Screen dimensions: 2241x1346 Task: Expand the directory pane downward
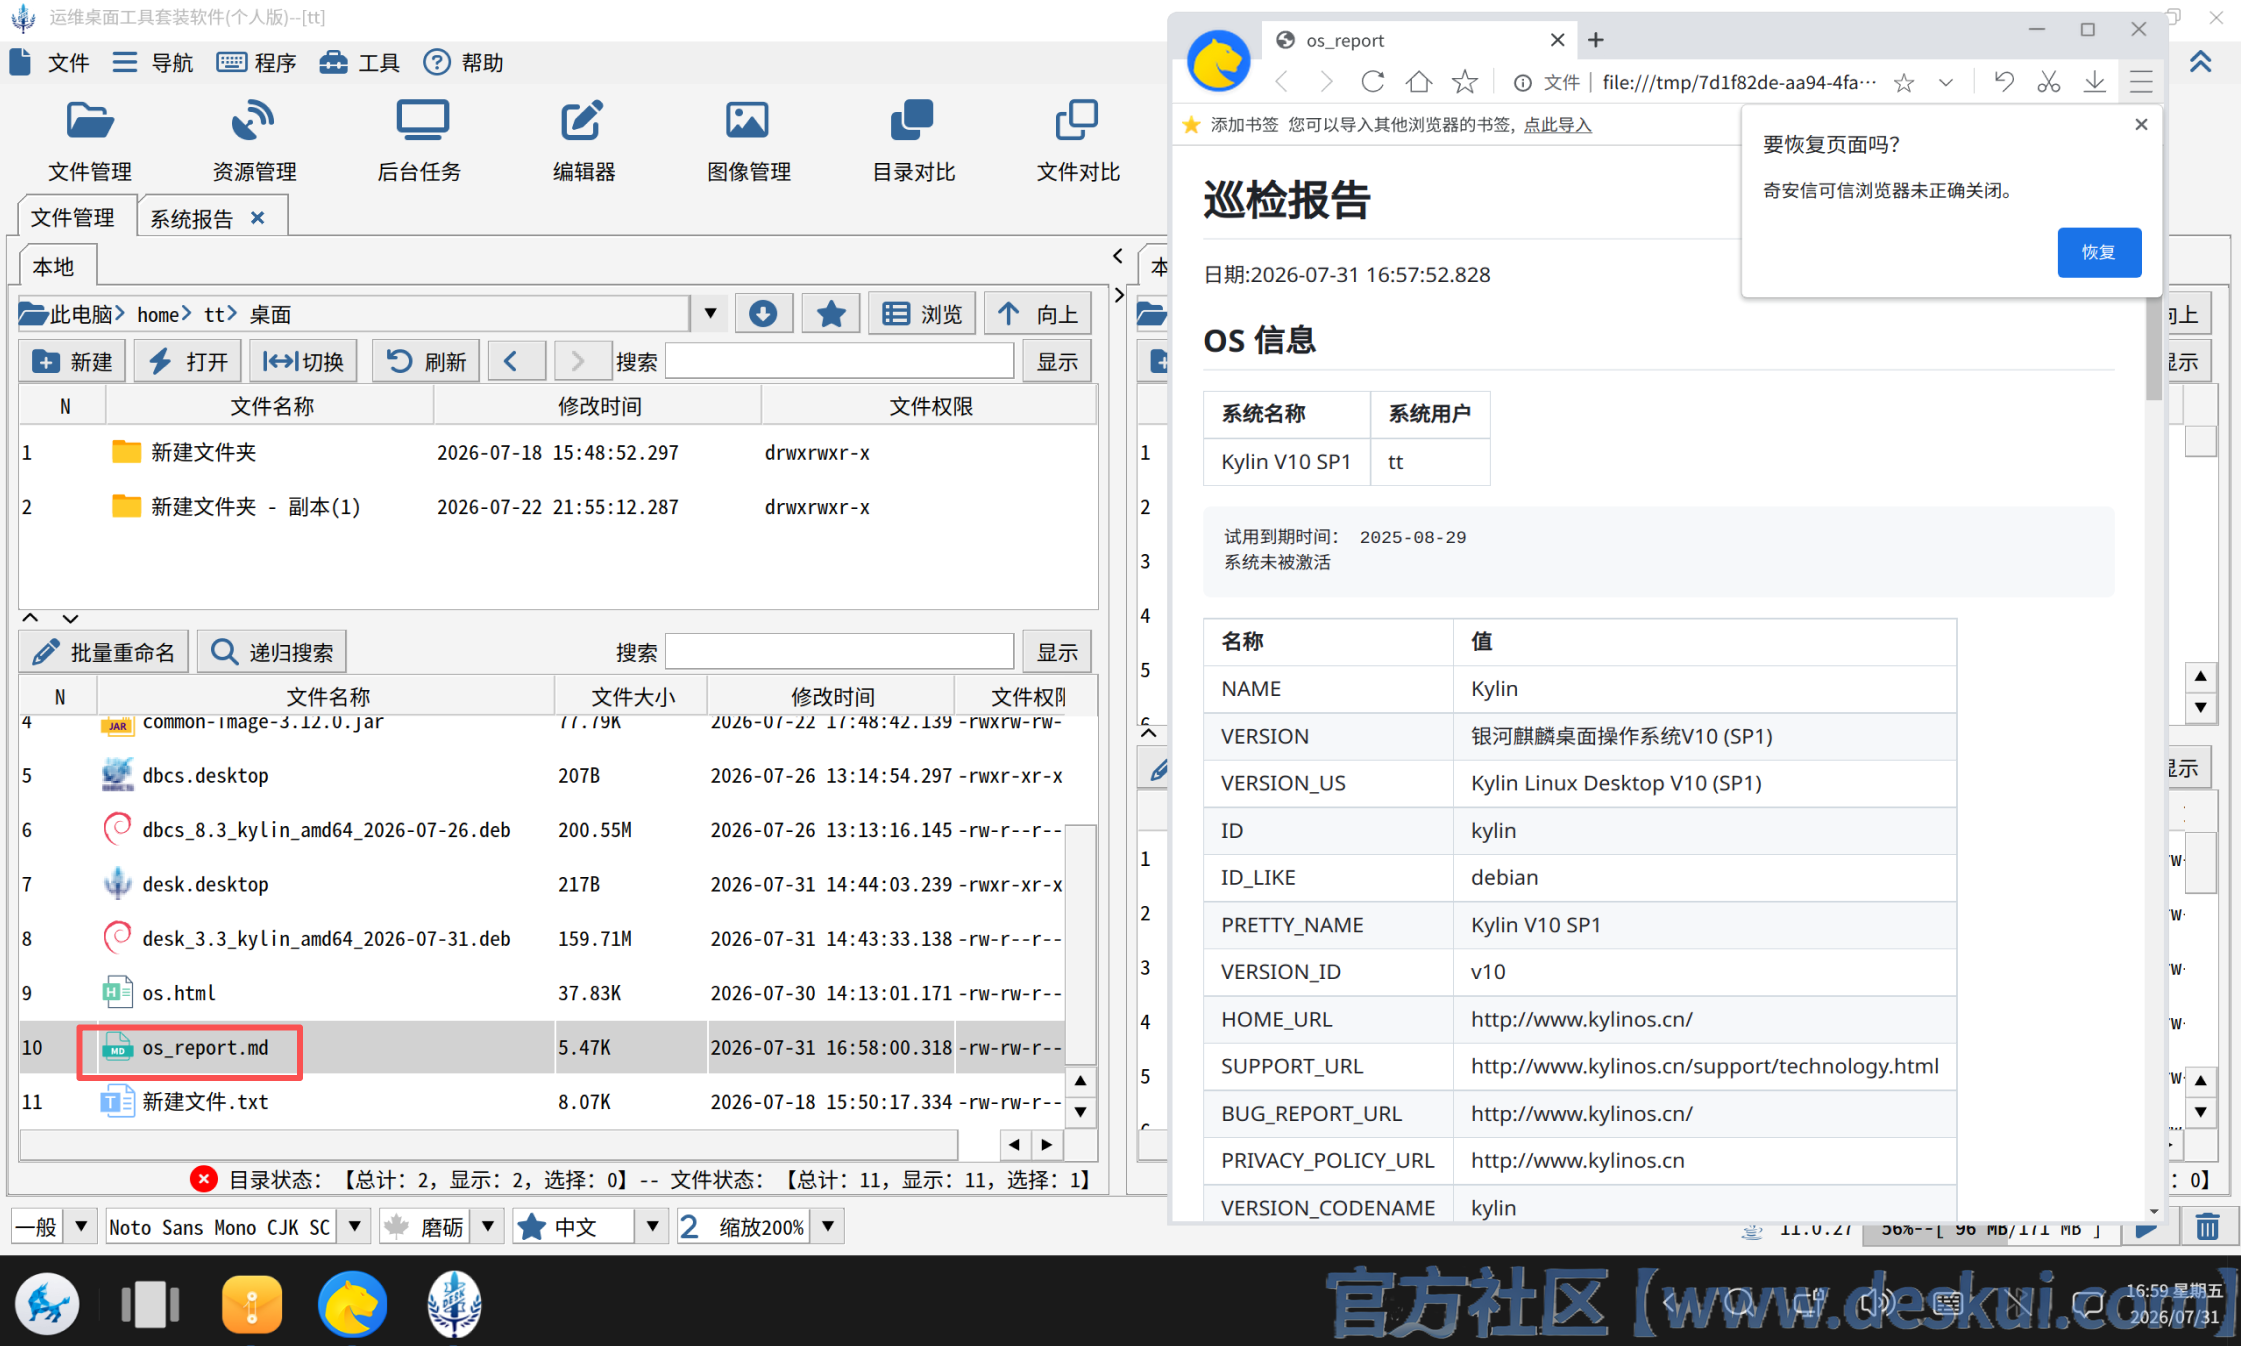coord(70,618)
